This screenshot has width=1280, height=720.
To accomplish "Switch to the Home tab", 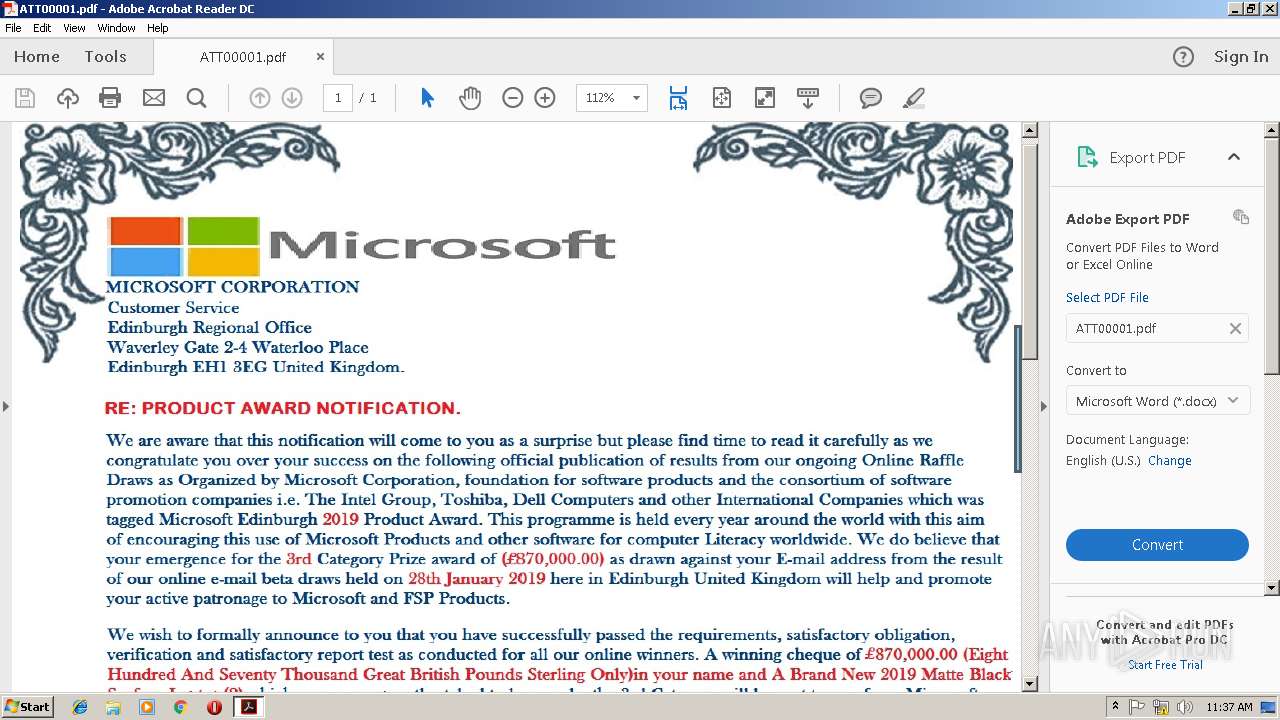I will (37, 57).
